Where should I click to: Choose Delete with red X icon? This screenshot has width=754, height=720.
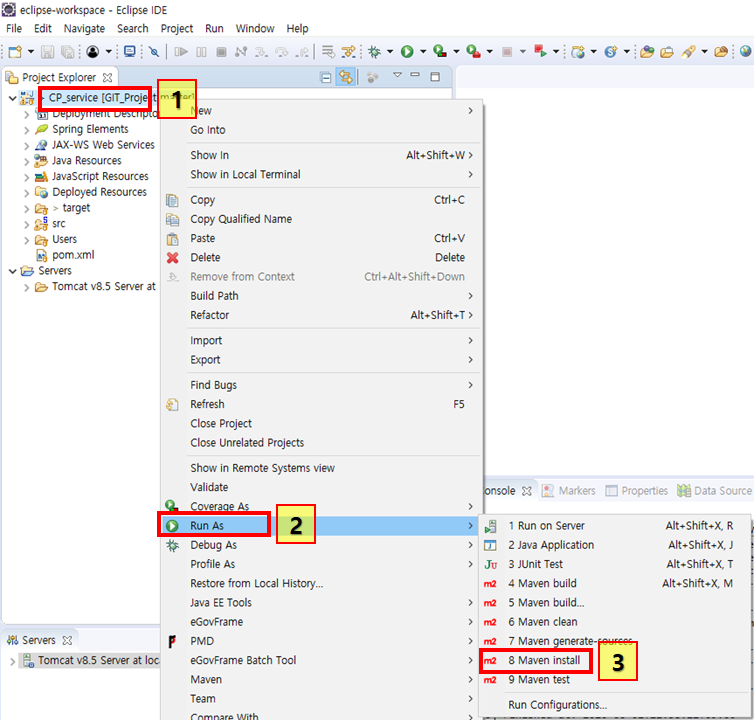tap(321, 257)
